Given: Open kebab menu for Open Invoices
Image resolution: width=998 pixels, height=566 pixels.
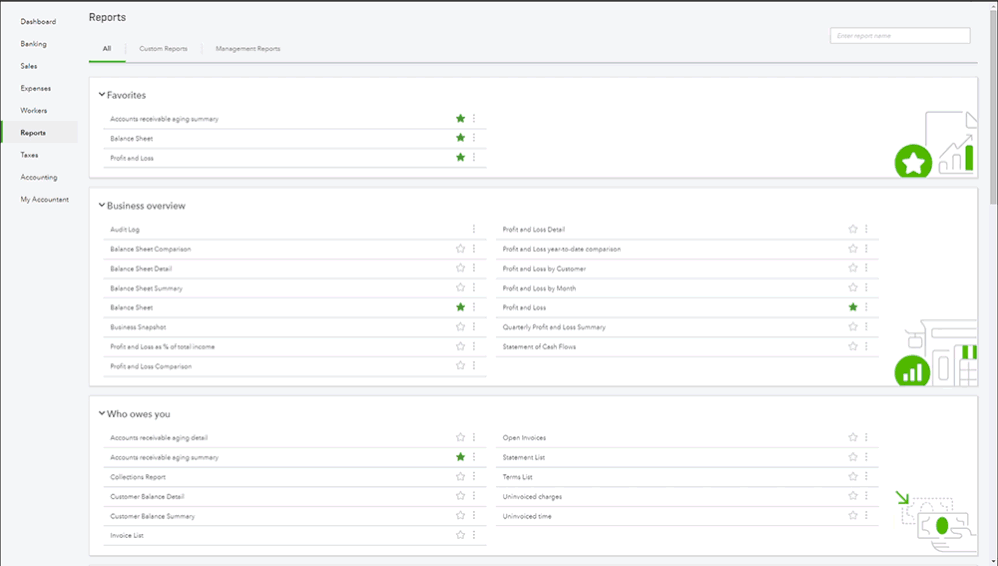Looking at the screenshot, I should 866,437.
